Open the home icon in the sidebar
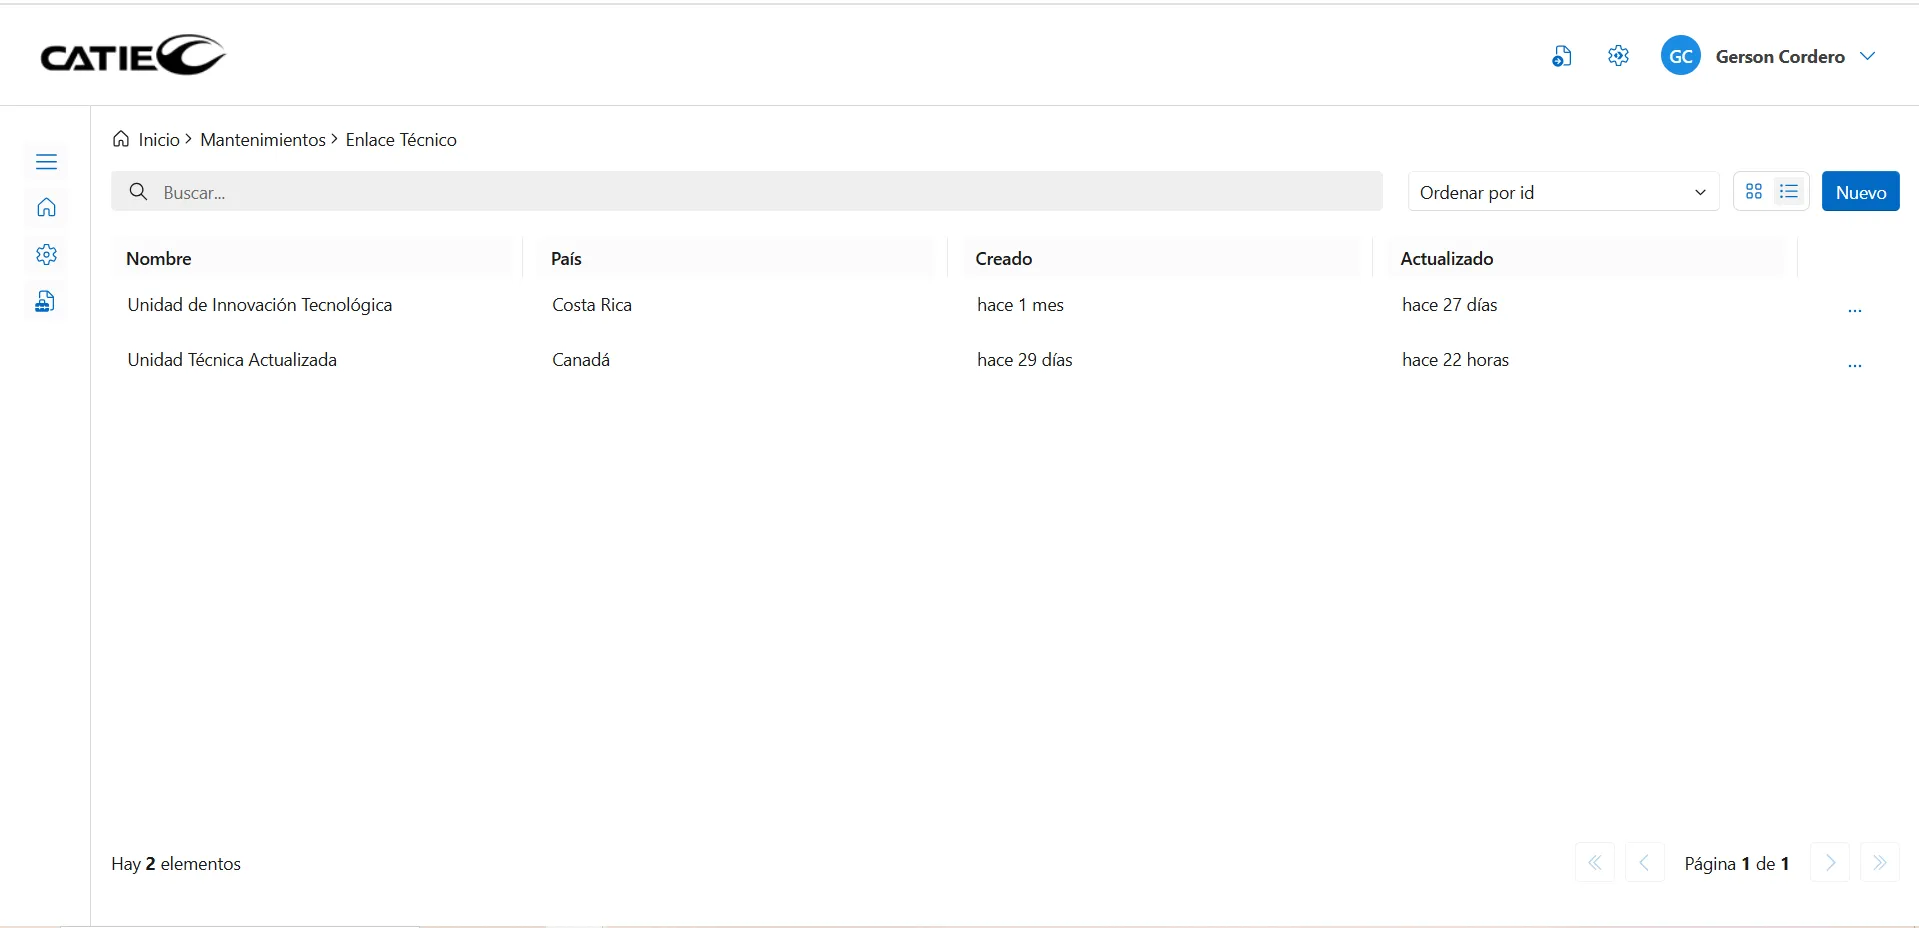This screenshot has height=928, width=1919. point(46,208)
